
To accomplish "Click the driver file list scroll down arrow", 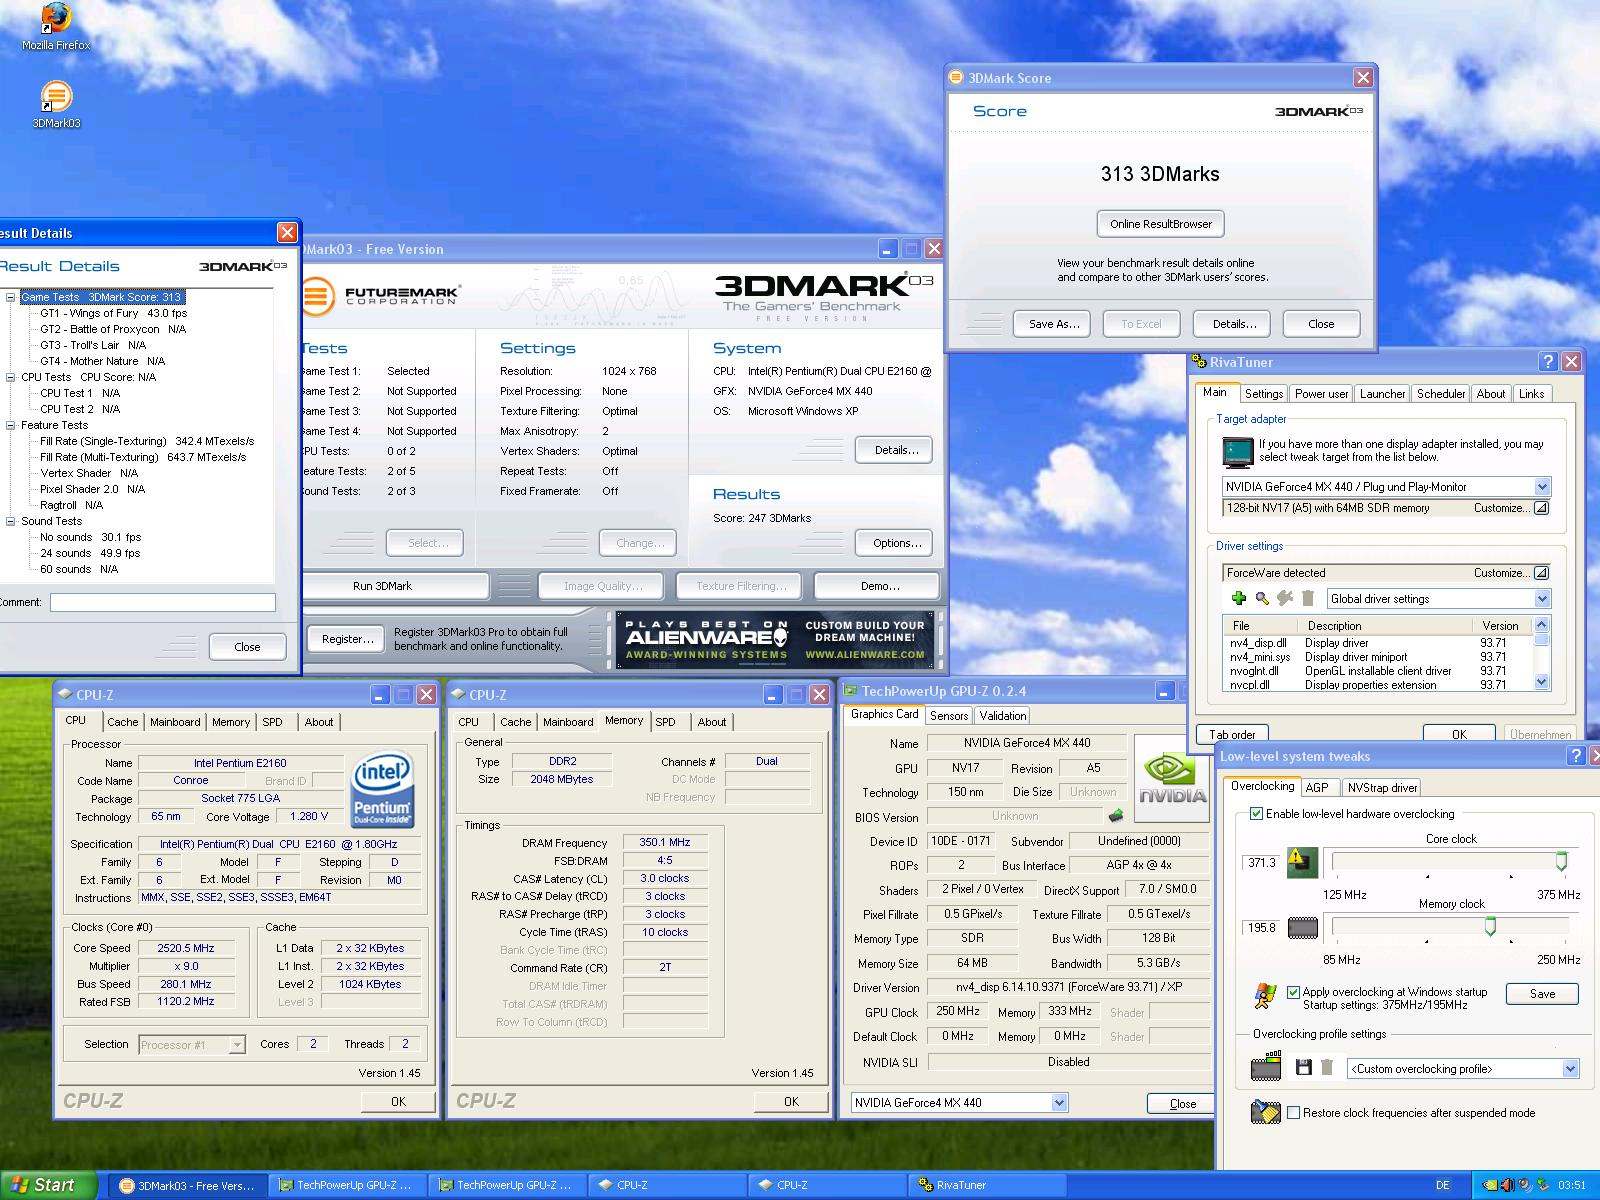I will point(1541,682).
